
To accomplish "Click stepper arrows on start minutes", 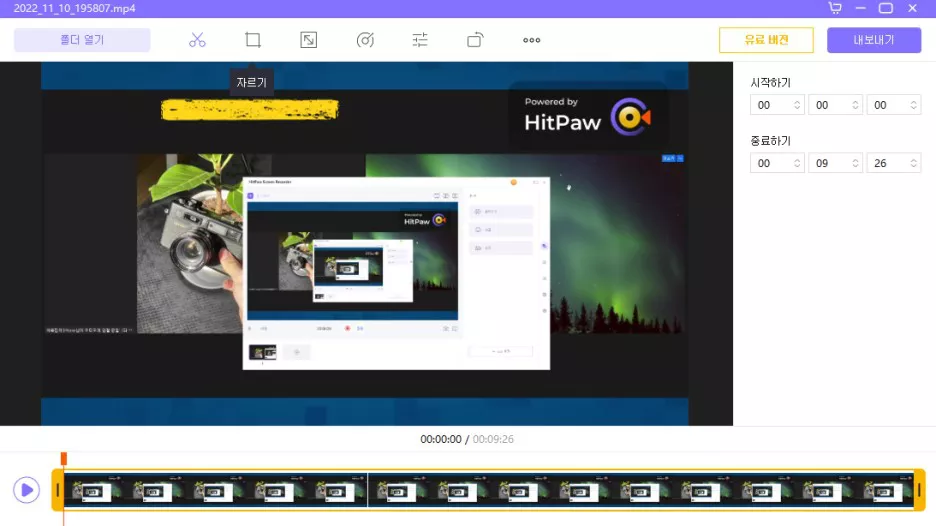I will pos(855,105).
